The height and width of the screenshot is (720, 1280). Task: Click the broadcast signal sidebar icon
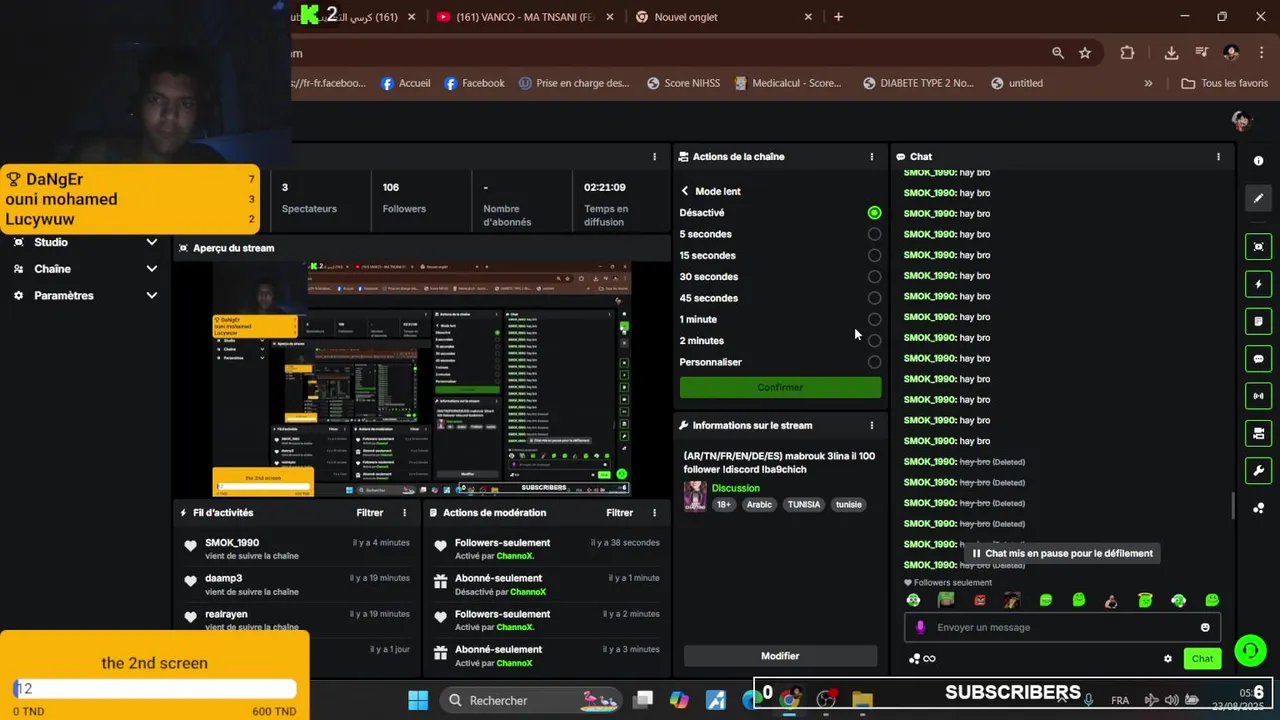pyautogui.click(x=1258, y=396)
